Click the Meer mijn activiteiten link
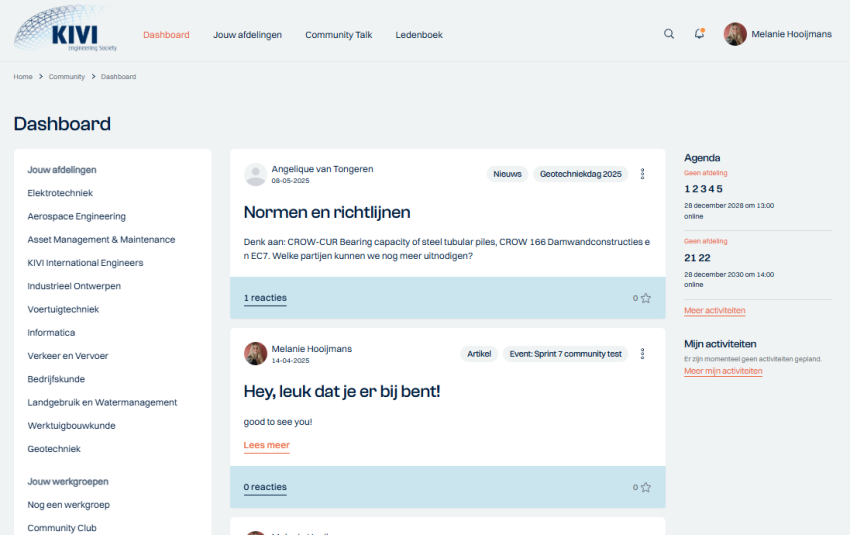Image resolution: width=850 pixels, height=535 pixels. click(x=722, y=371)
